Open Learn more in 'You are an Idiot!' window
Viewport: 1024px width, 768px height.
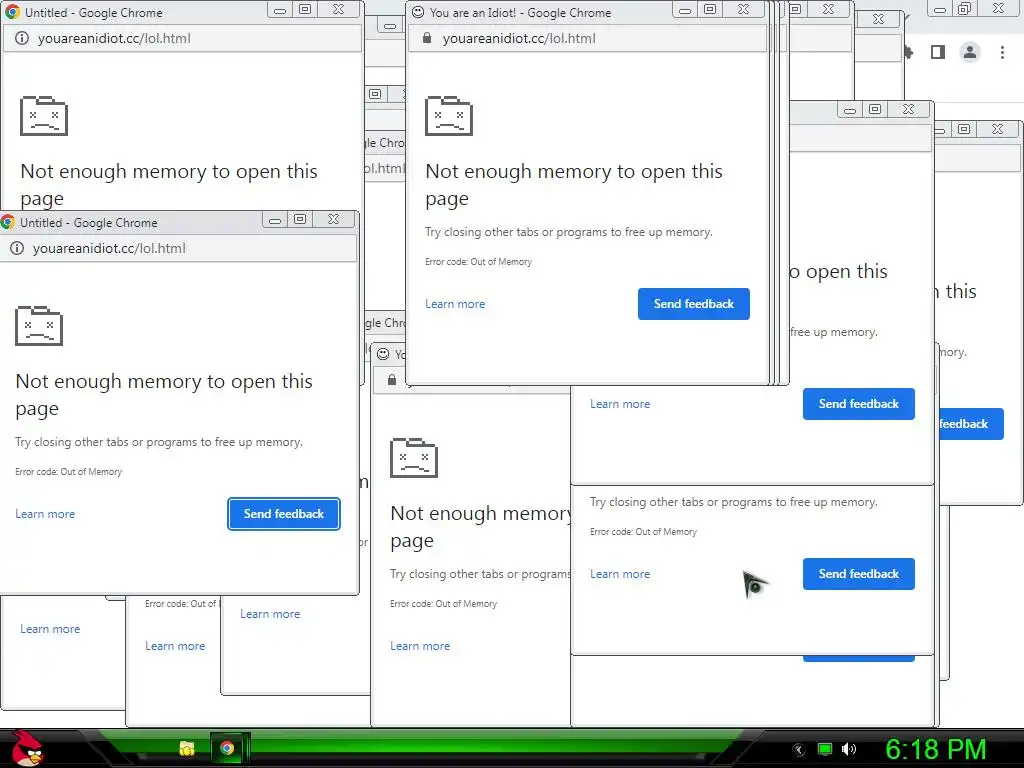tap(455, 304)
